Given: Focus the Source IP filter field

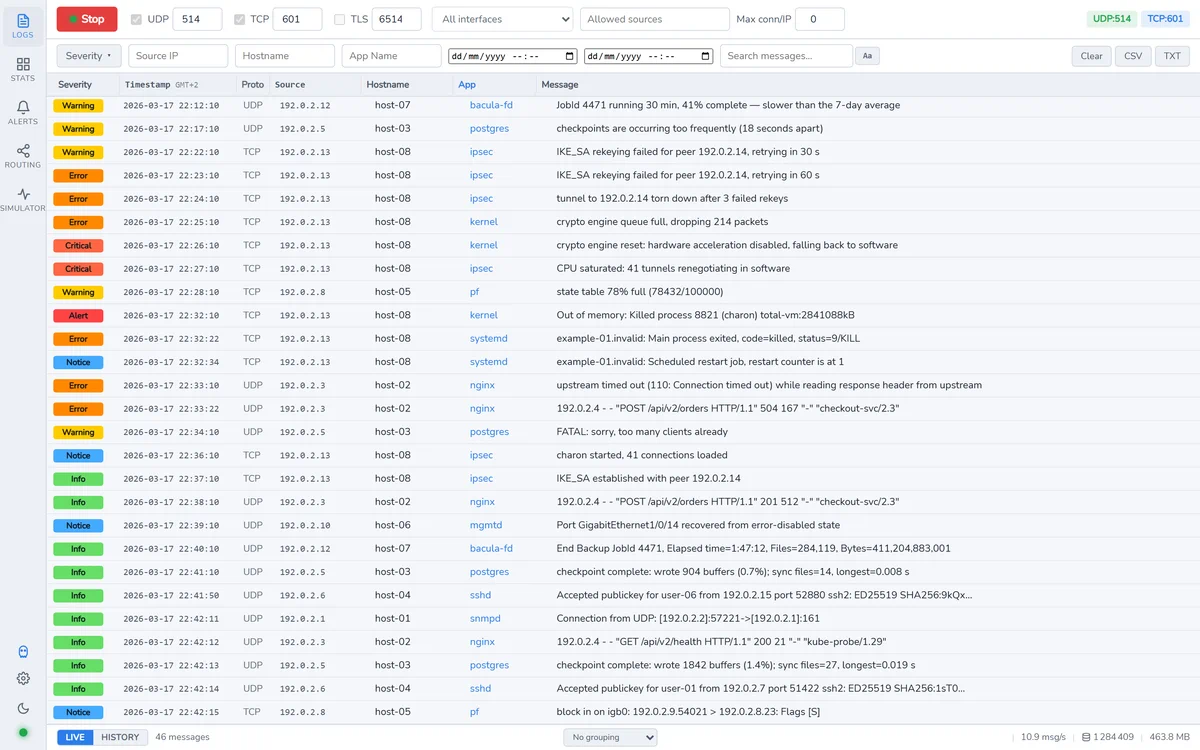Looking at the screenshot, I should point(178,56).
